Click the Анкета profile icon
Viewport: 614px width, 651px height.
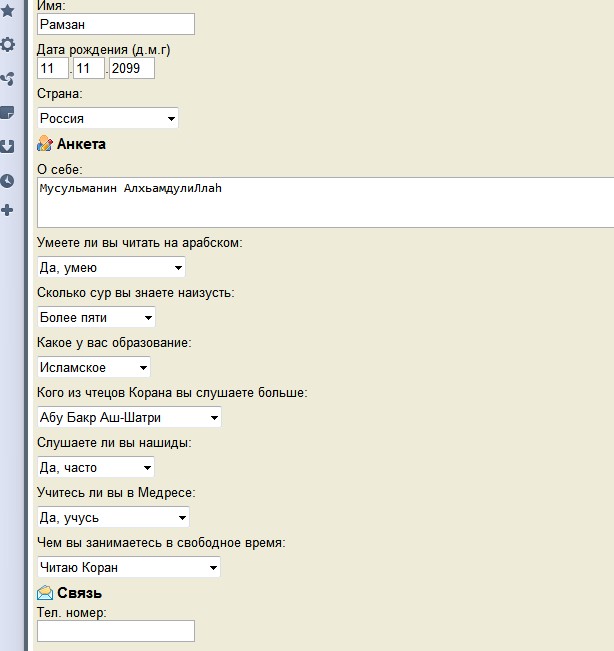pyautogui.click(x=45, y=144)
